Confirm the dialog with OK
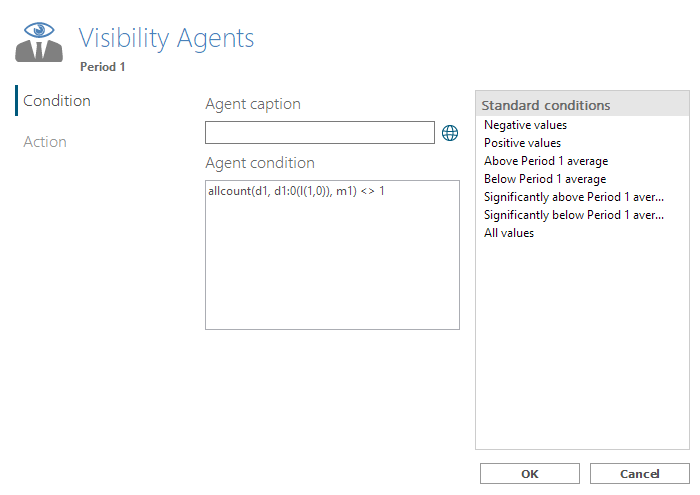 point(530,474)
